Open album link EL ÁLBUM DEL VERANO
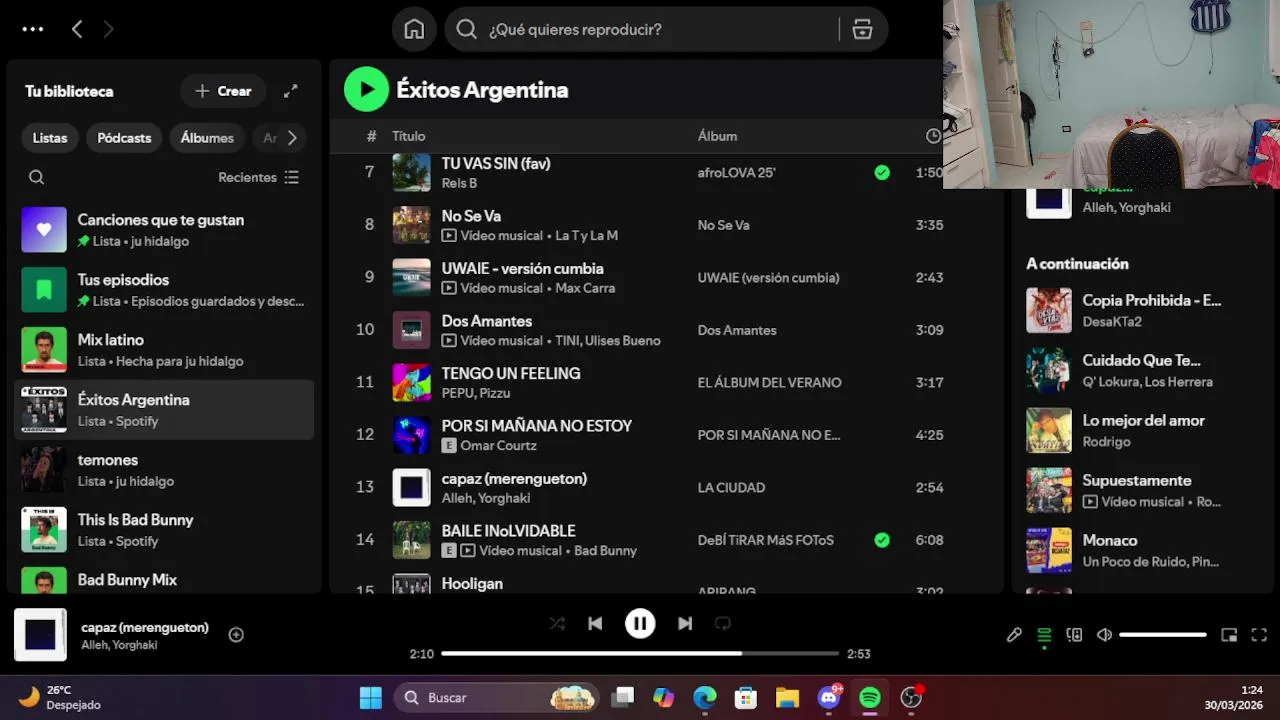The image size is (1280, 720). tap(769, 382)
